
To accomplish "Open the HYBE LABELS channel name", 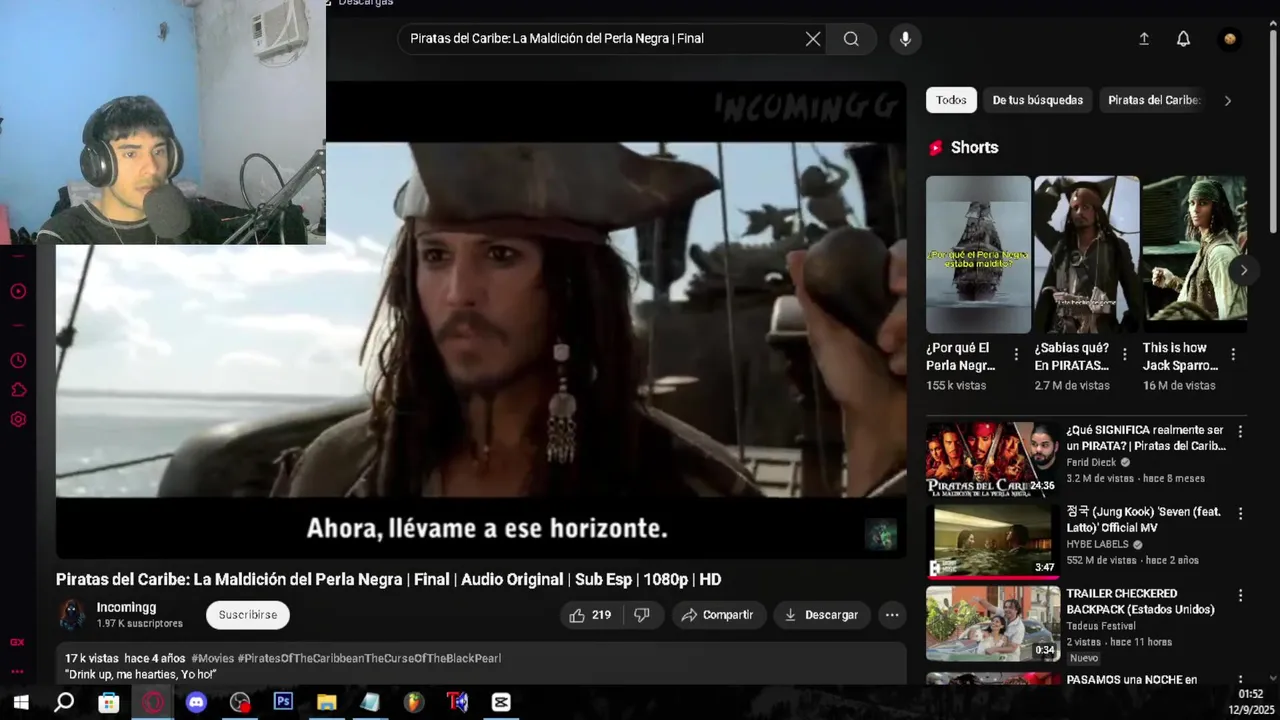I will coord(1097,545).
